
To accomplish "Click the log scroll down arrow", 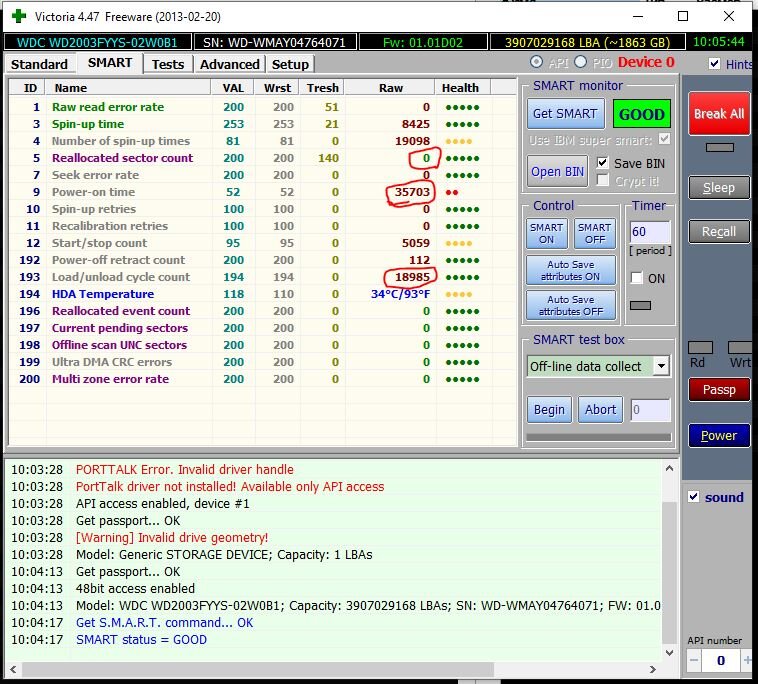I will click(670, 653).
